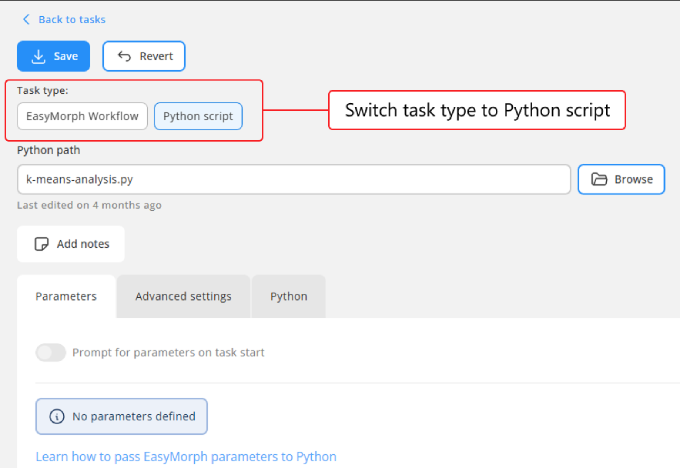The height and width of the screenshot is (468, 680).
Task: Switch to the Parameters tab
Action: (66, 296)
